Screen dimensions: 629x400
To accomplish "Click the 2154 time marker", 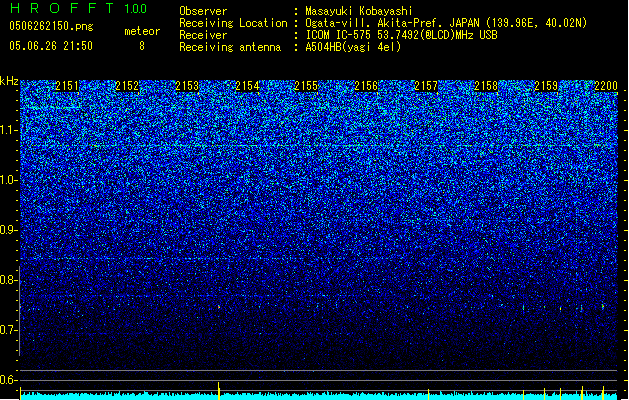I will click(x=247, y=86).
